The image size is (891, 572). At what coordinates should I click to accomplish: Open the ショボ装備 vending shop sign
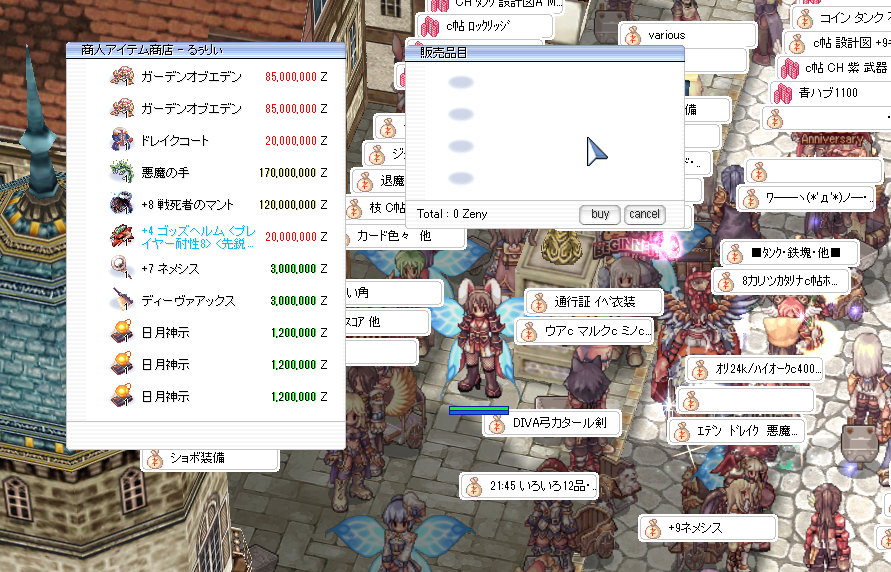point(210,459)
